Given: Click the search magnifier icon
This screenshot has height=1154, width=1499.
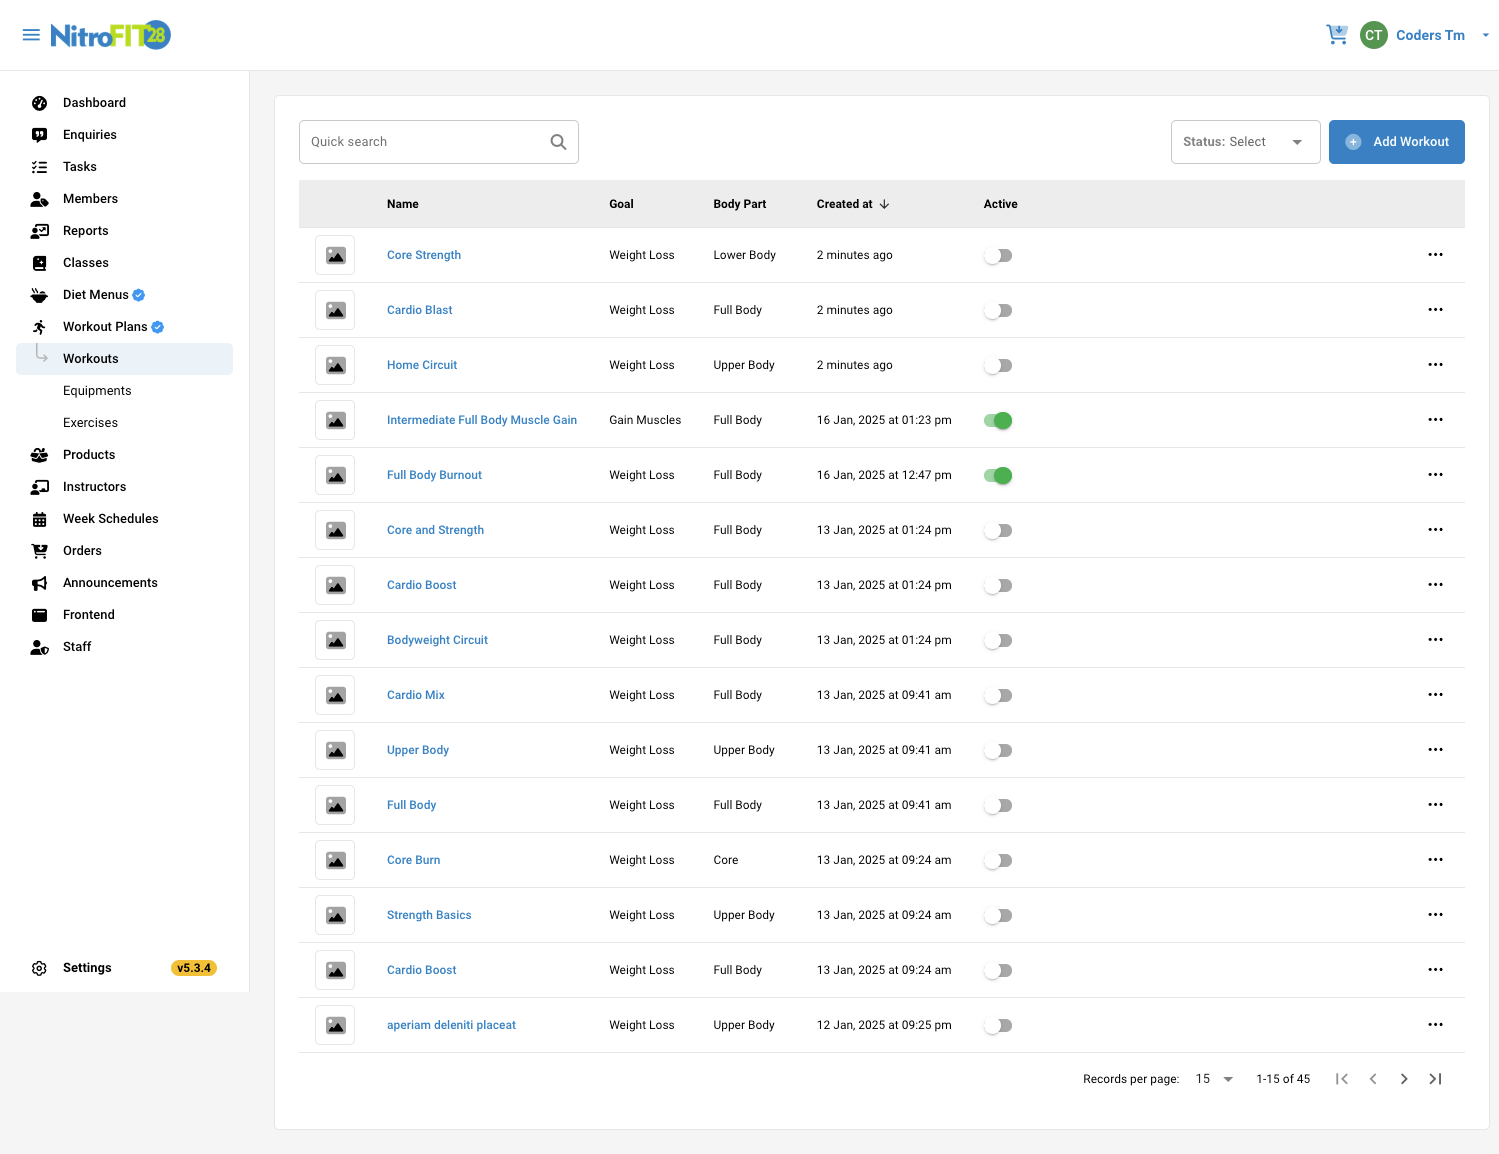Looking at the screenshot, I should (558, 142).
